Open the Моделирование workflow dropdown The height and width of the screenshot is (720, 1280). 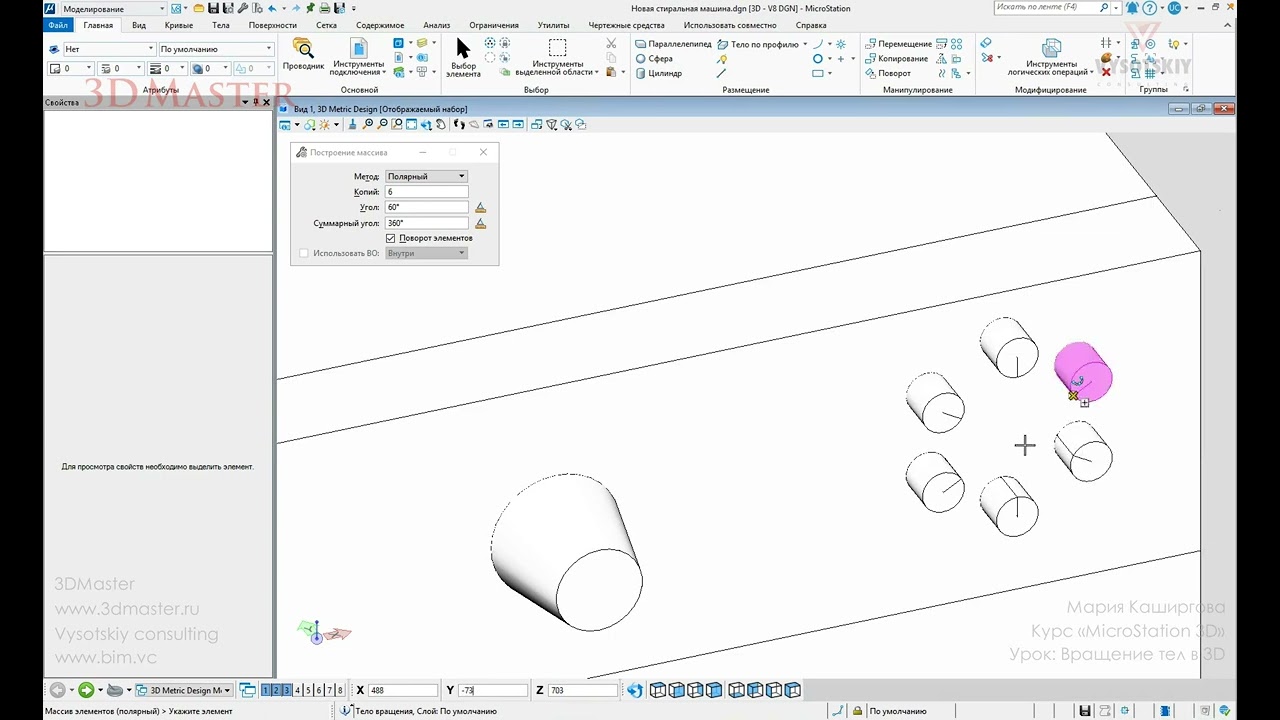click(x=113, y=8)
